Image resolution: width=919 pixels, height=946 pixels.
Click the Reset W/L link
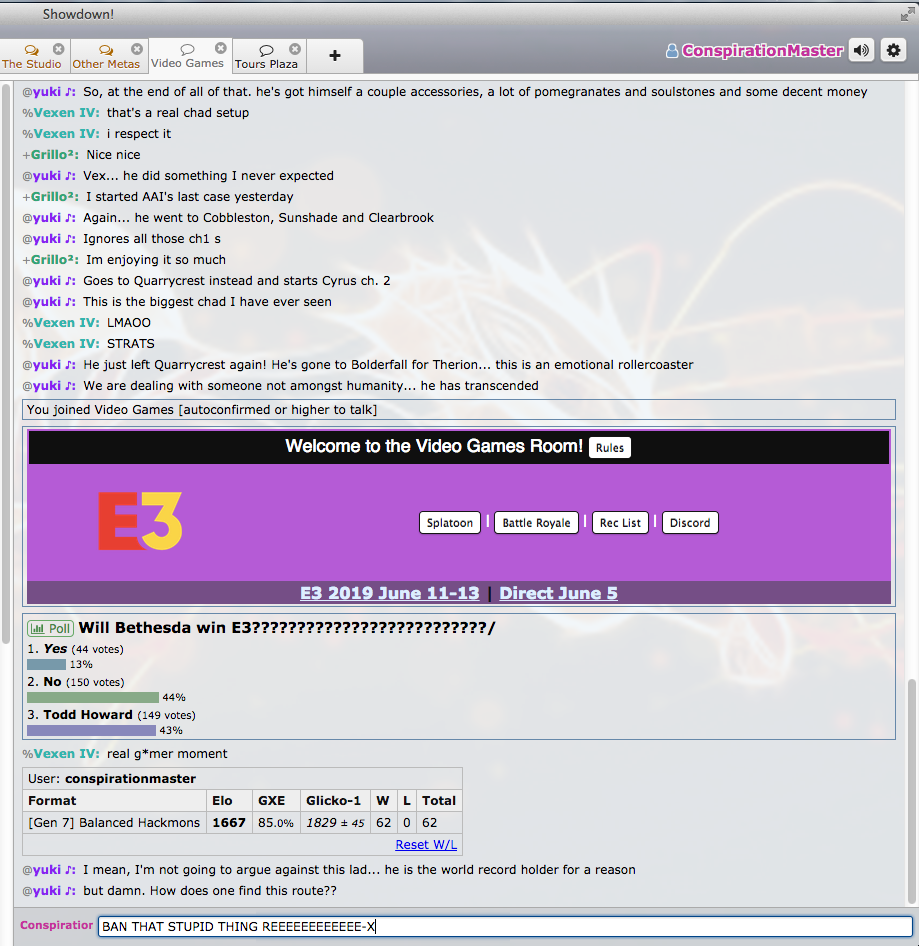[x=426, y=845]
